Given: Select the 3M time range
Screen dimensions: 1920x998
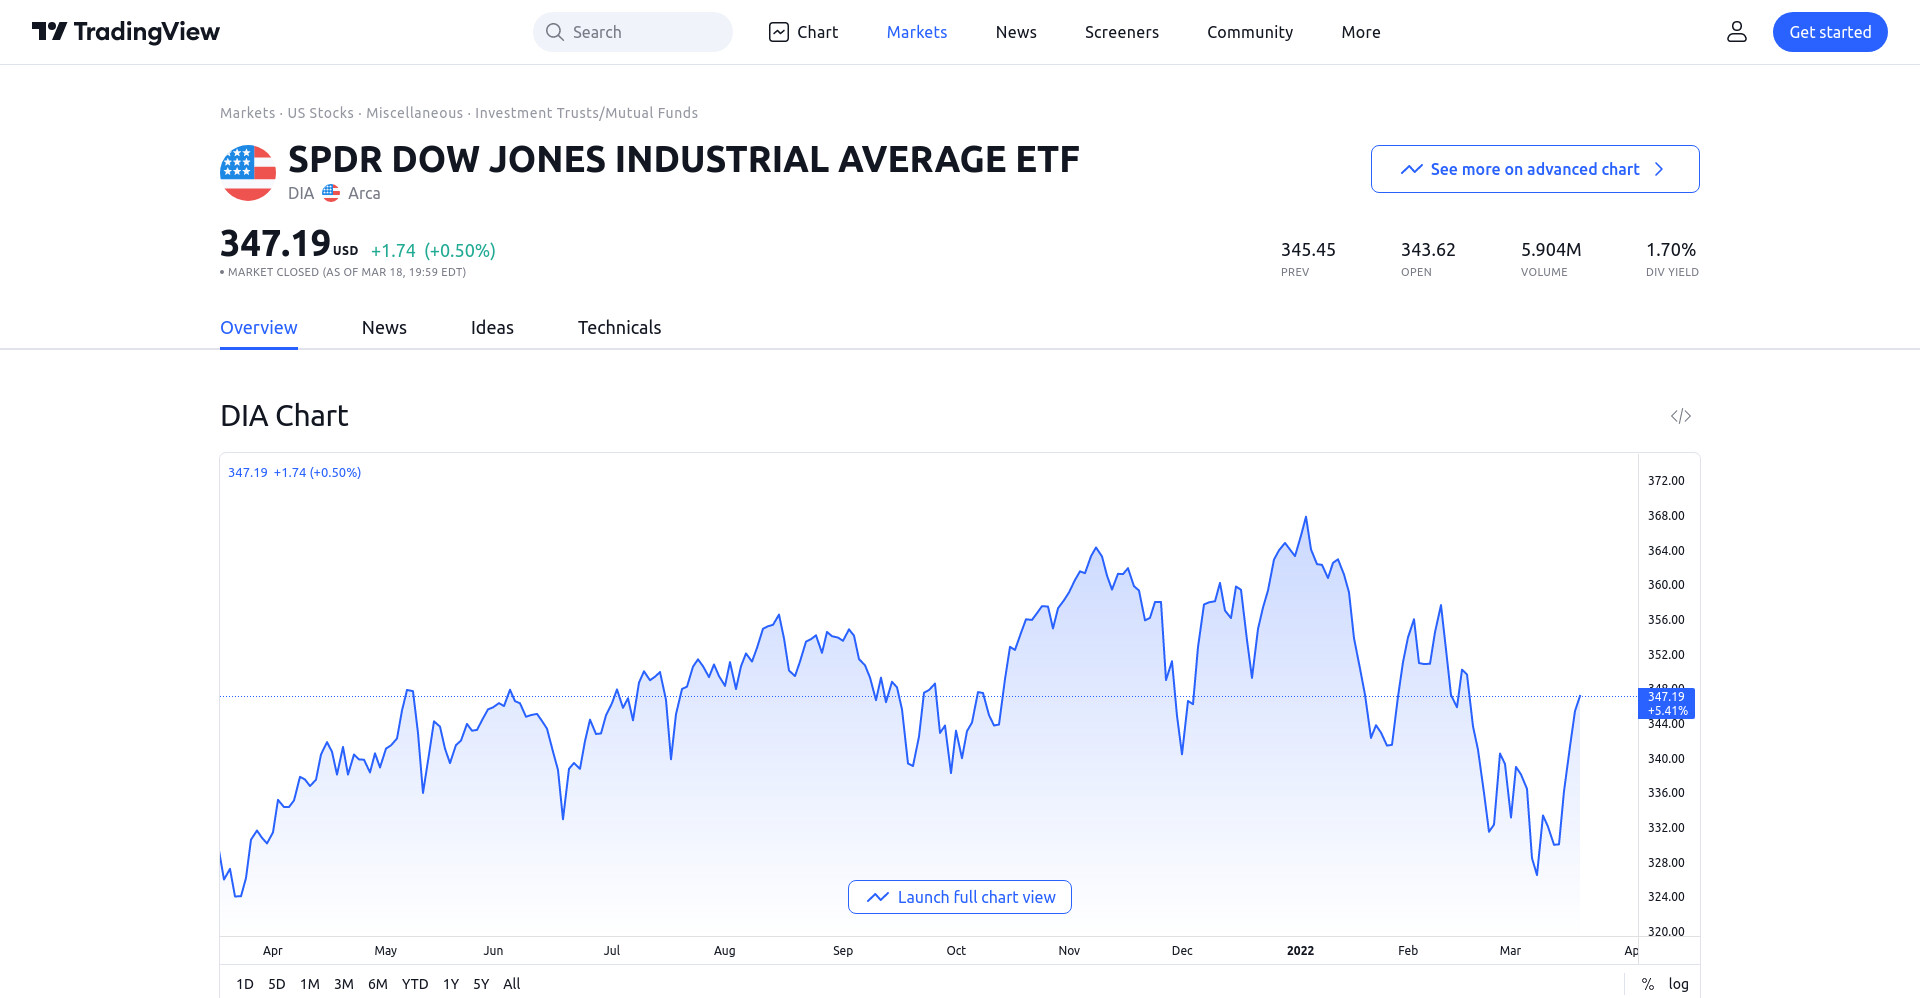Looking at the screenshot, I should tap(344, 984).
